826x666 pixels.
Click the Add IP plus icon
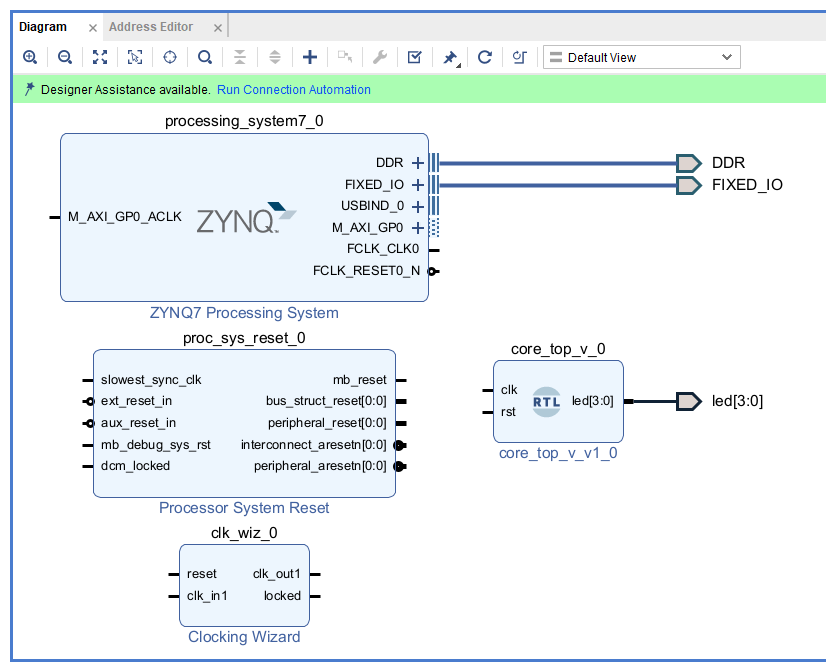coord(310,57)
